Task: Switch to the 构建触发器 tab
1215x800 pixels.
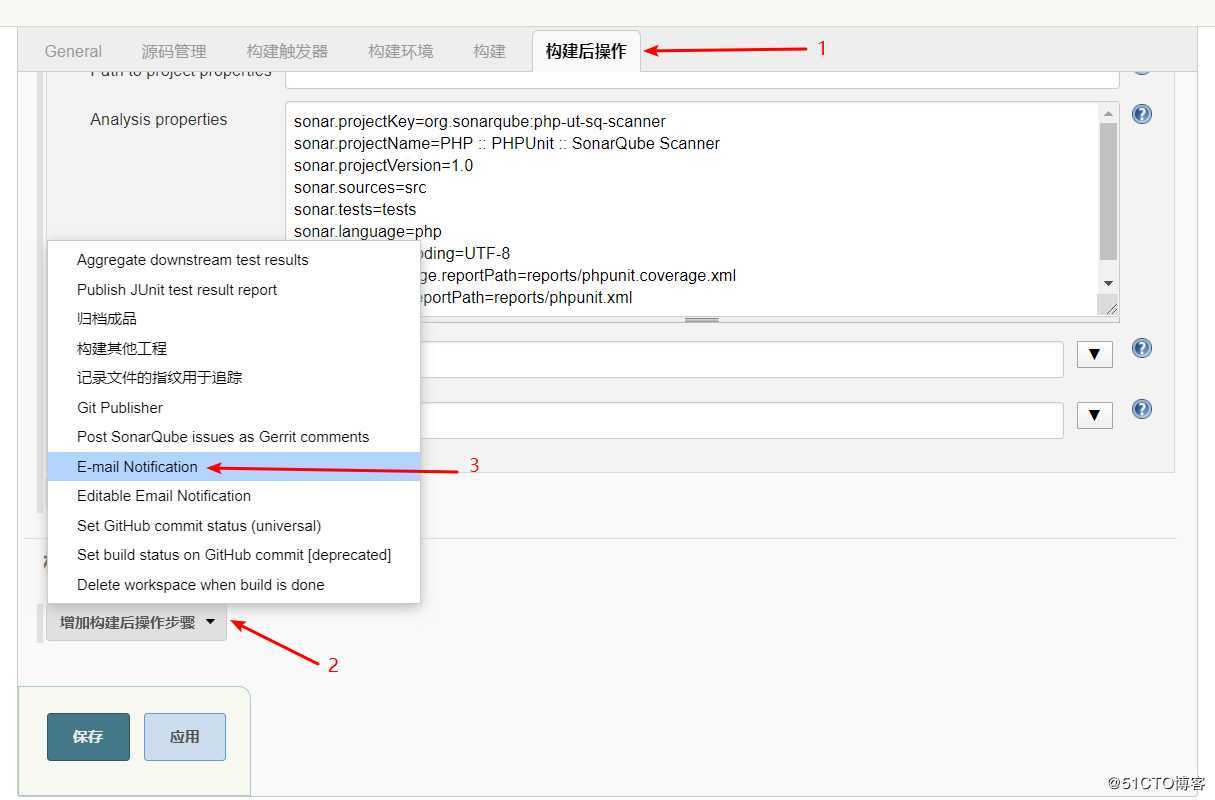Action: [x=287, y=51]
